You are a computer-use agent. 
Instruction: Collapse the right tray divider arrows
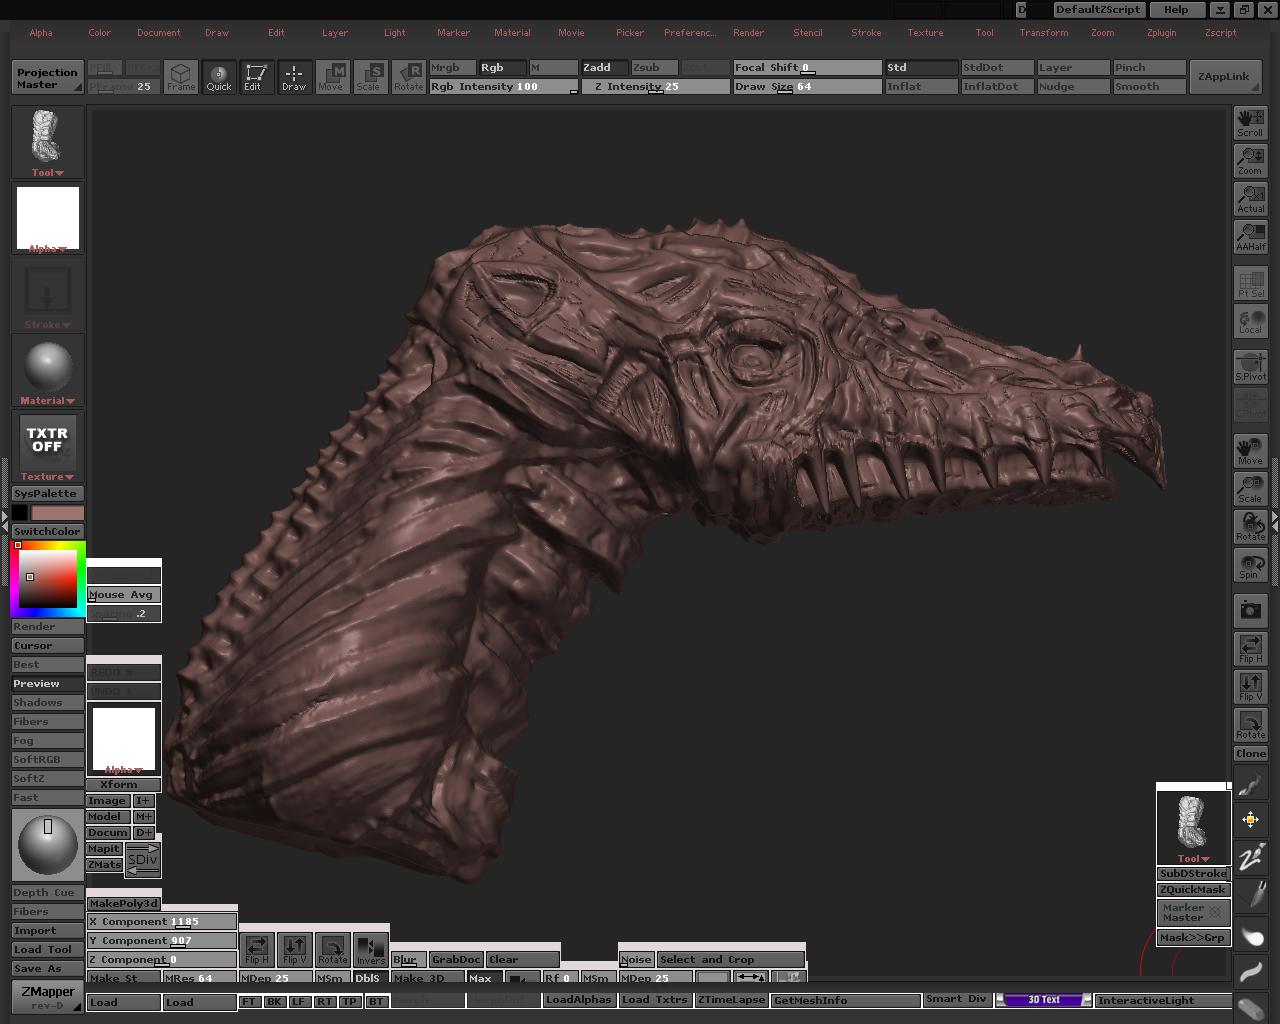pos(1275,521)
